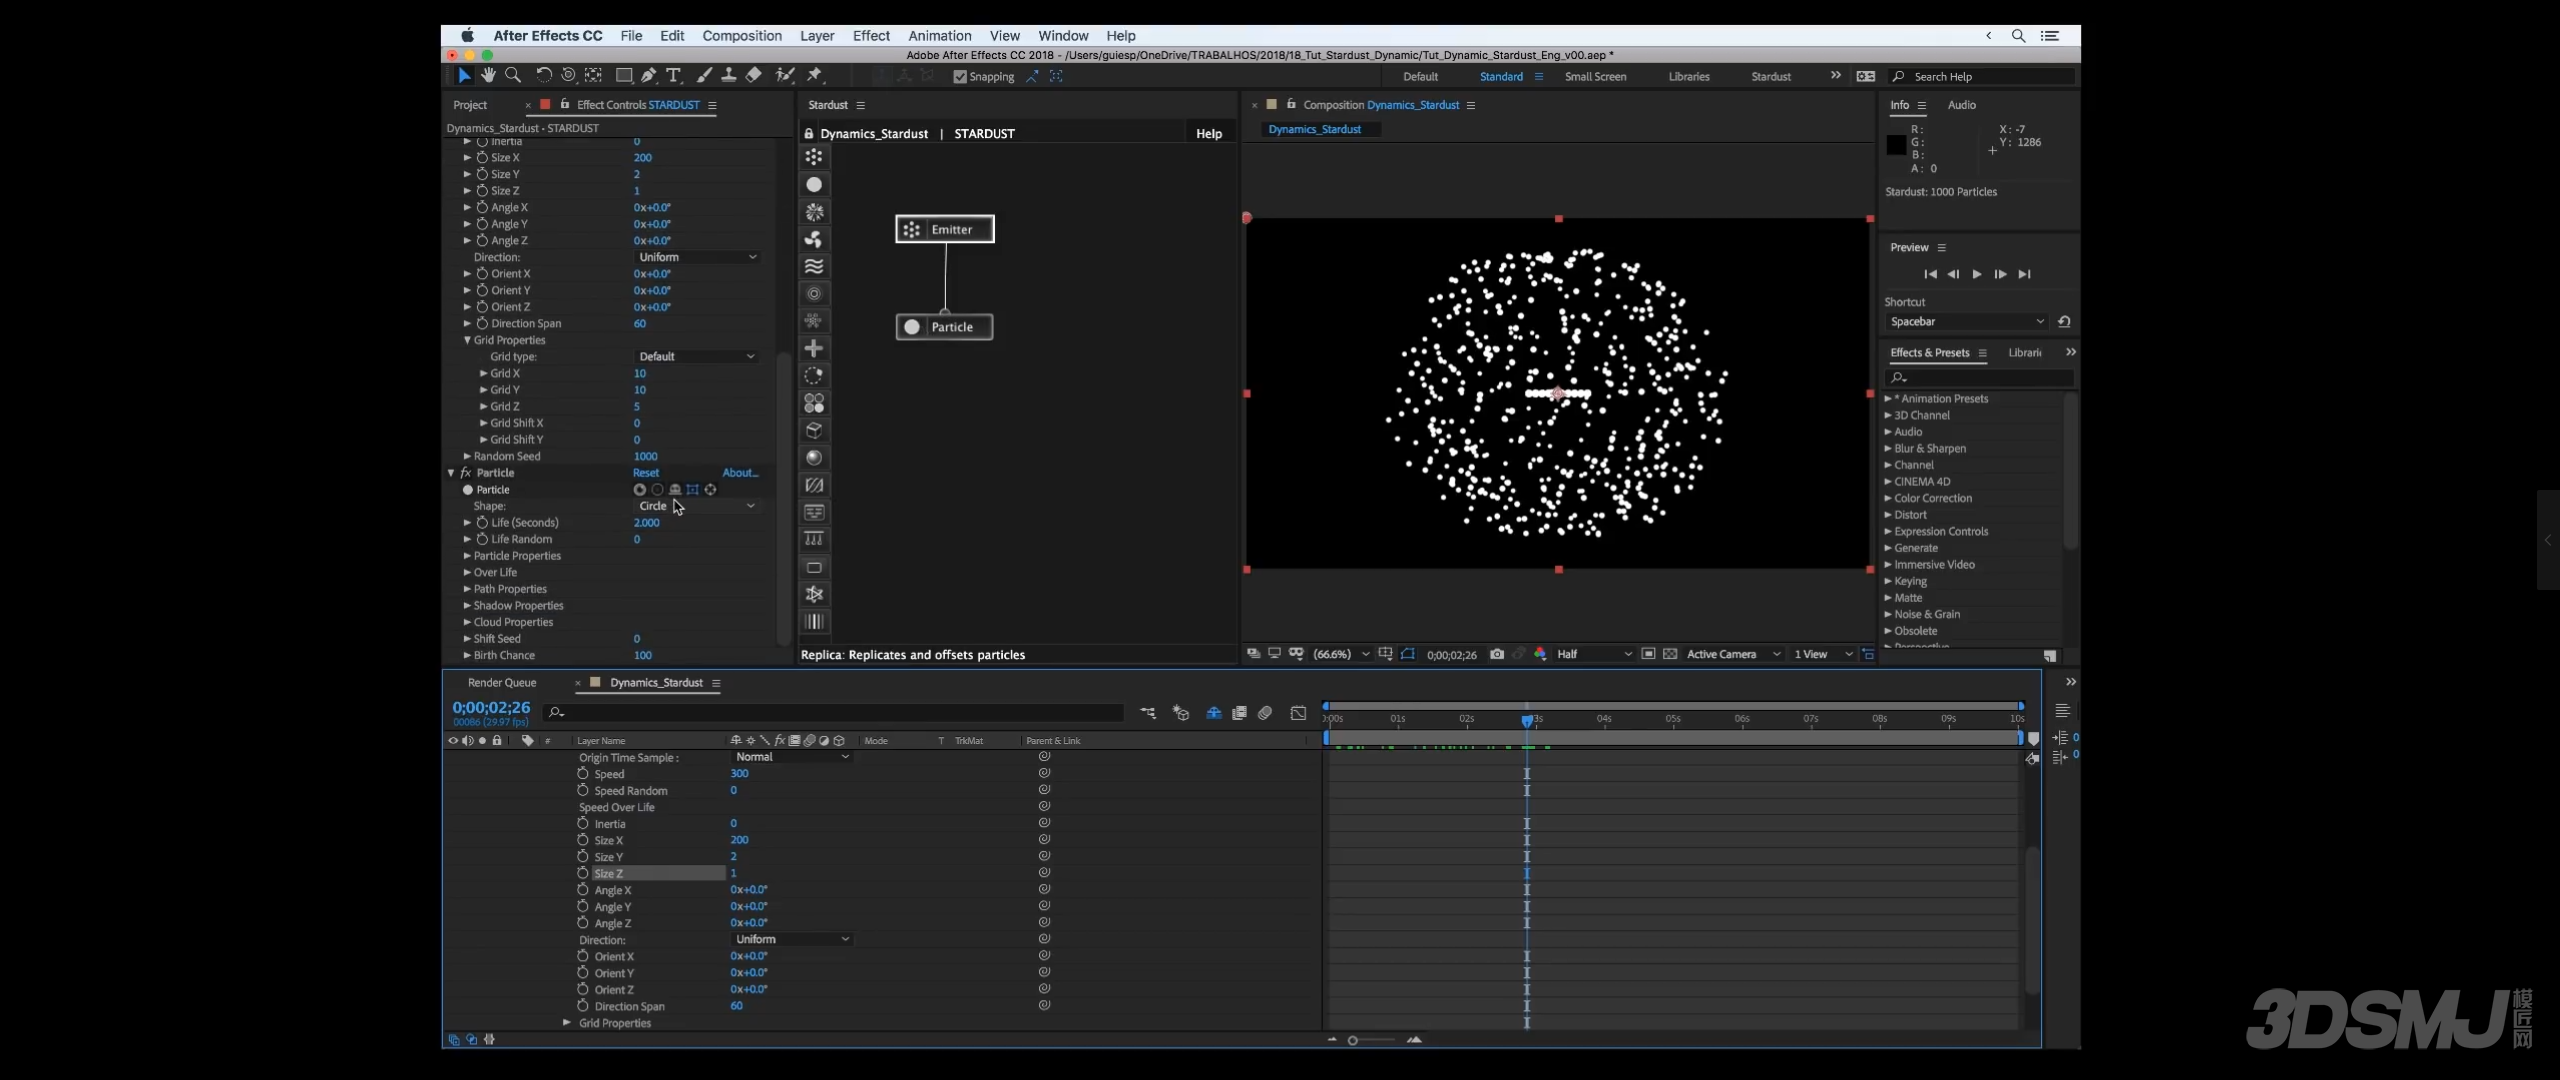Toggle stopwatch for Size X in Effect Controls

(482, 157)
